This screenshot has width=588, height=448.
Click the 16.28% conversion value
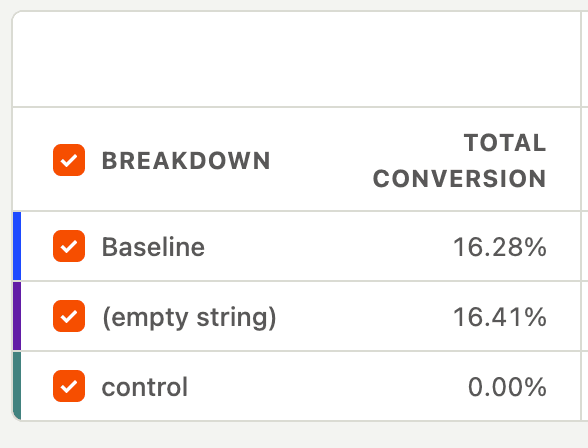point(500,247)
